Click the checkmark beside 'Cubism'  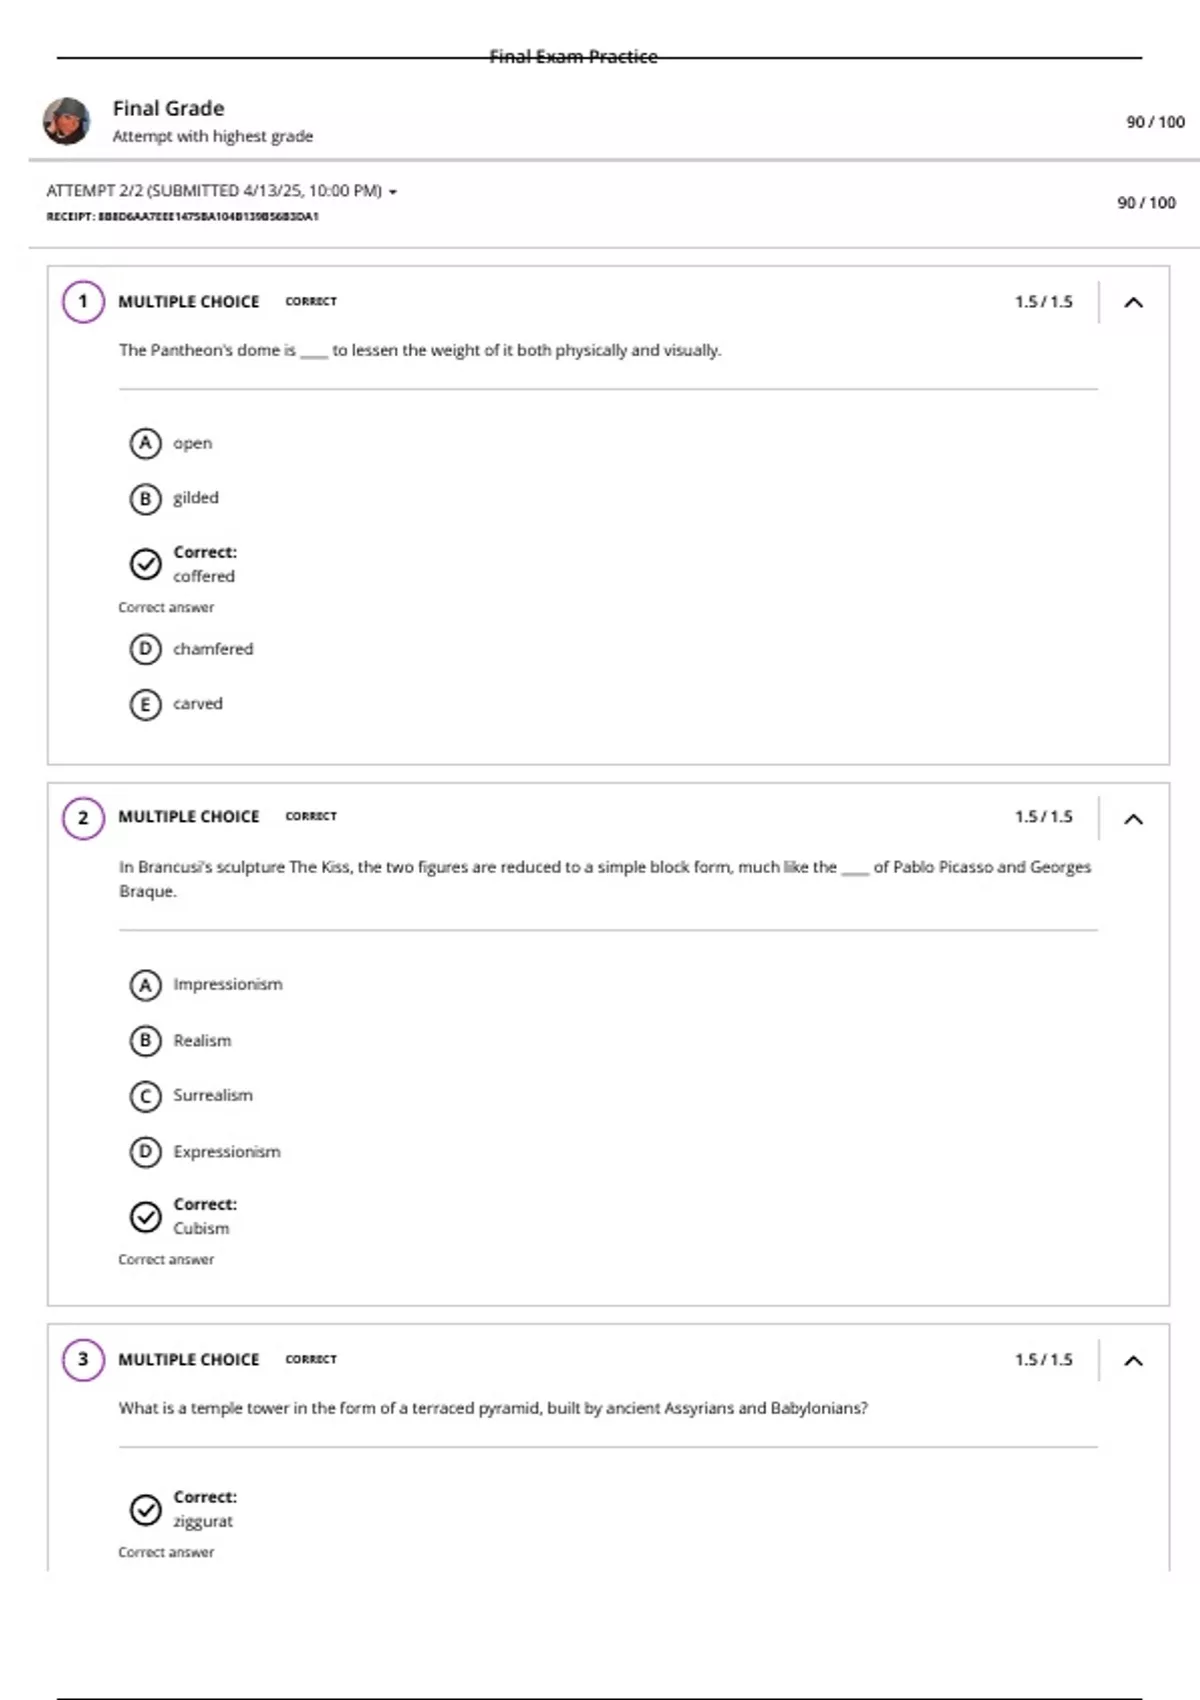(145, 1216)
